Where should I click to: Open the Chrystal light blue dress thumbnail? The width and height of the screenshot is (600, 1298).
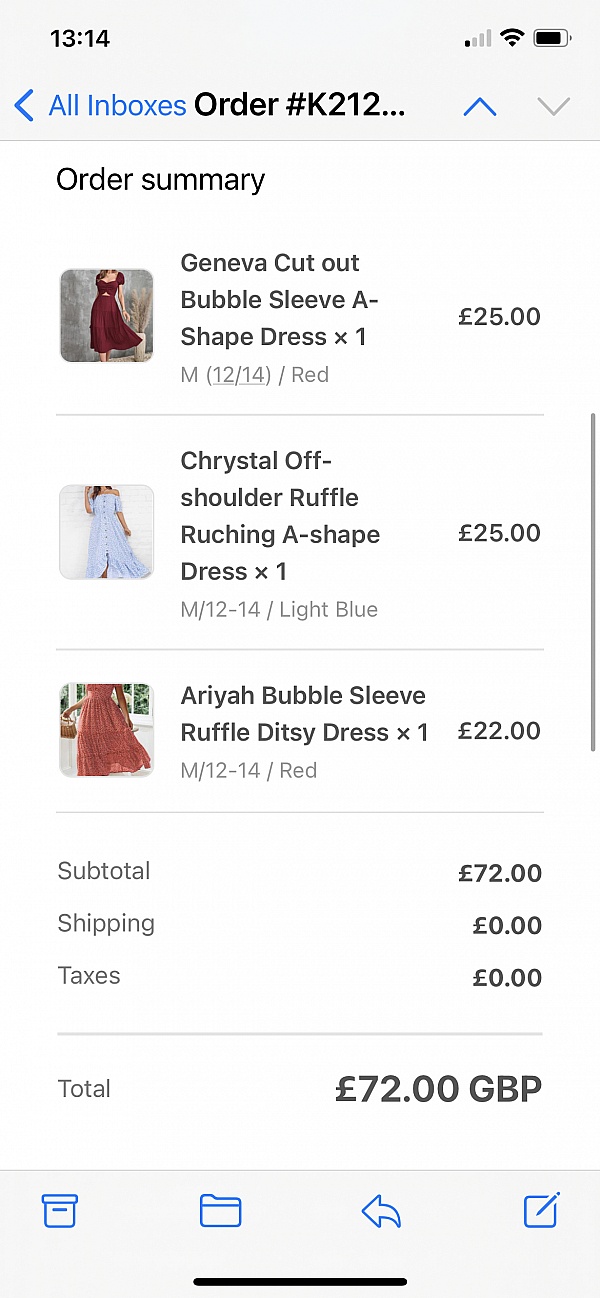[106, 532]
